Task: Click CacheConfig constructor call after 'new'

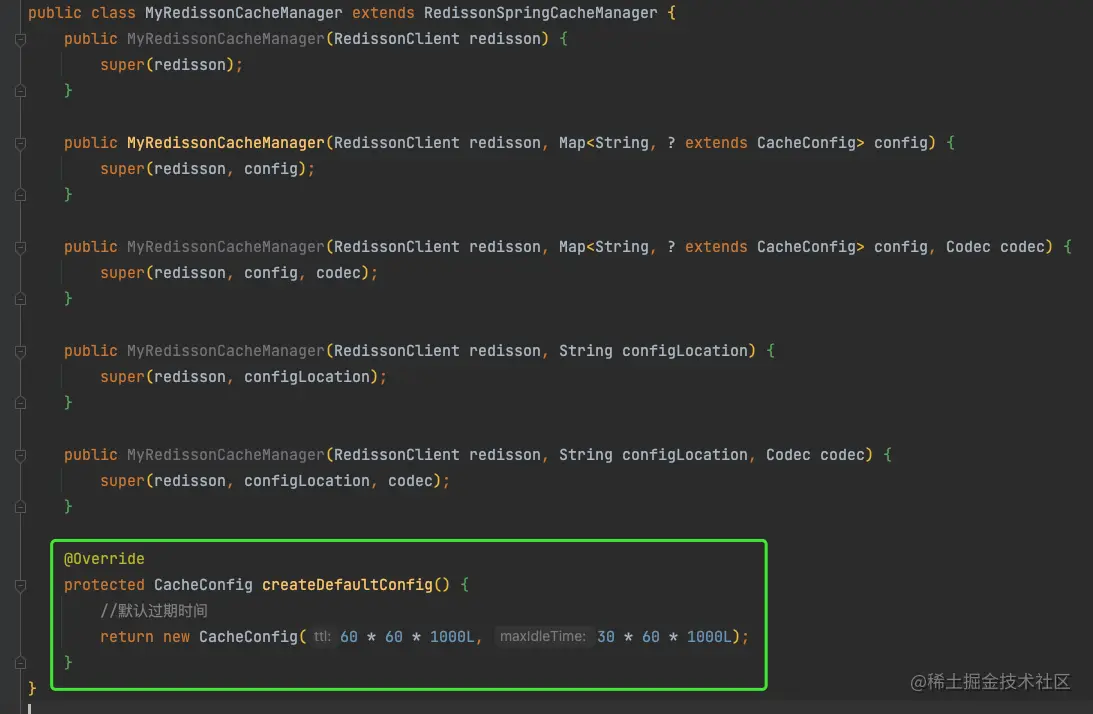Action: (x=248, y=637)
